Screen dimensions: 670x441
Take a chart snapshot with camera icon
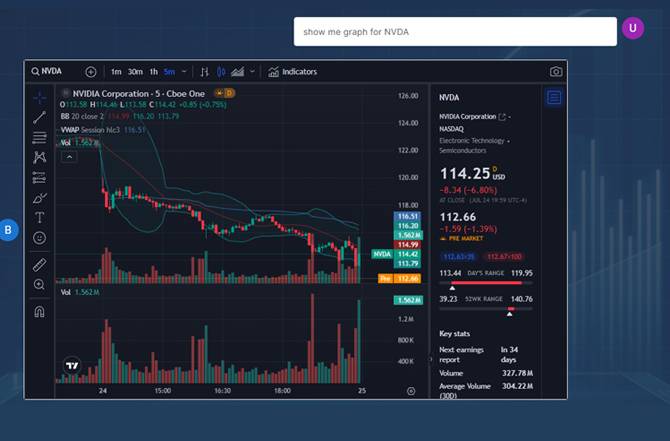556,71
